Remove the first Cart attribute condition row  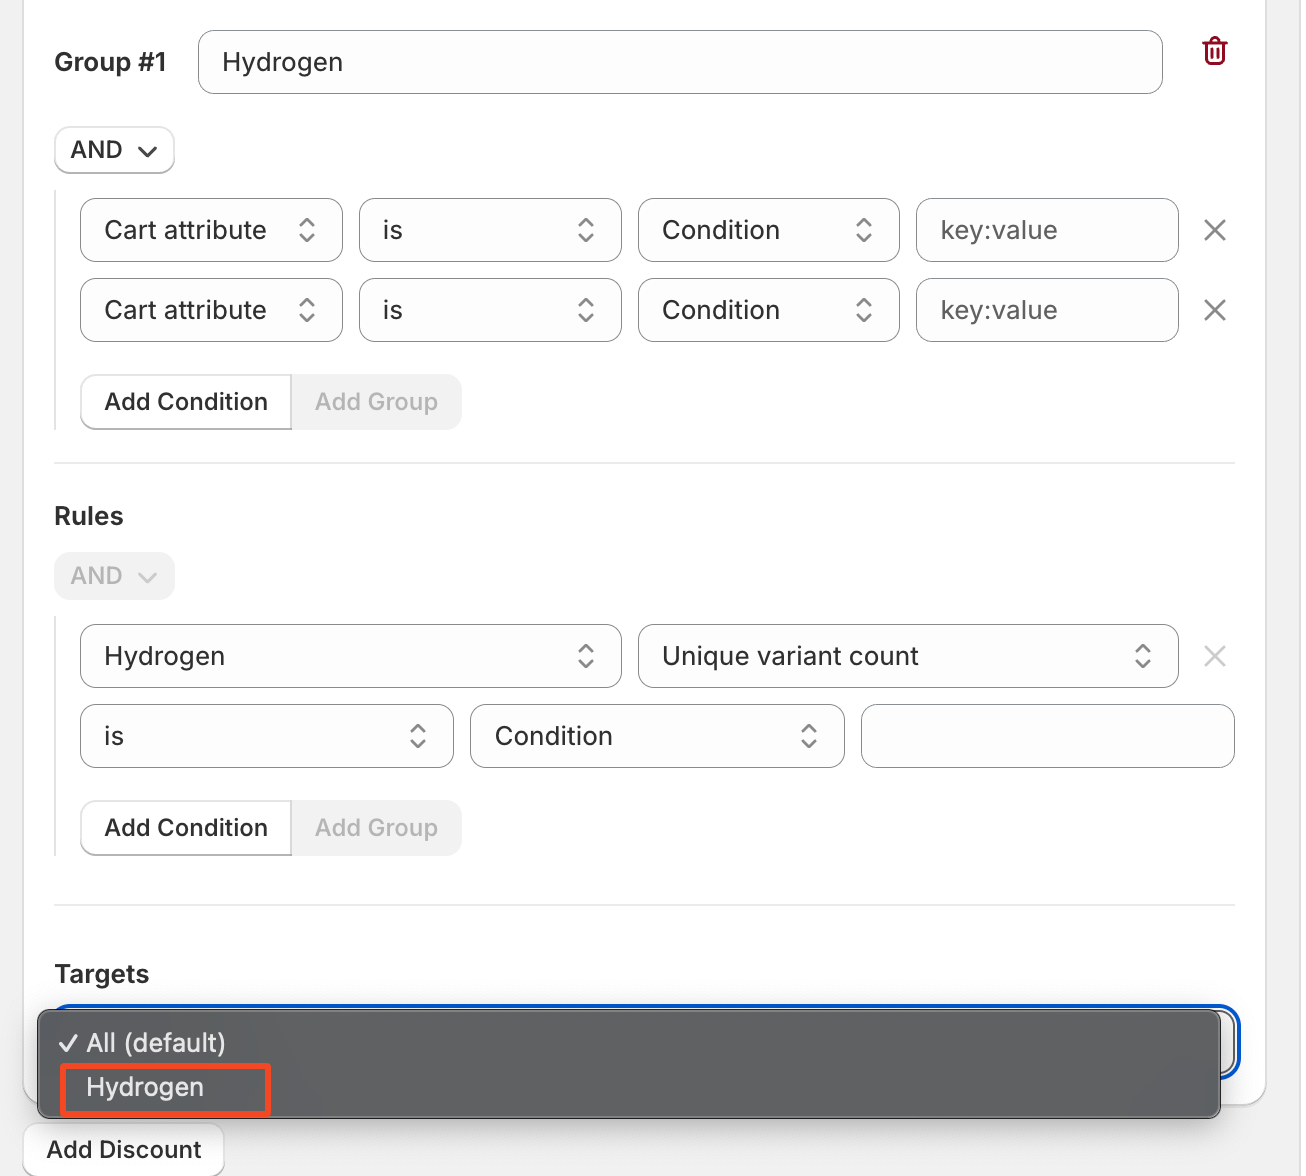(x=1214, y=230)
